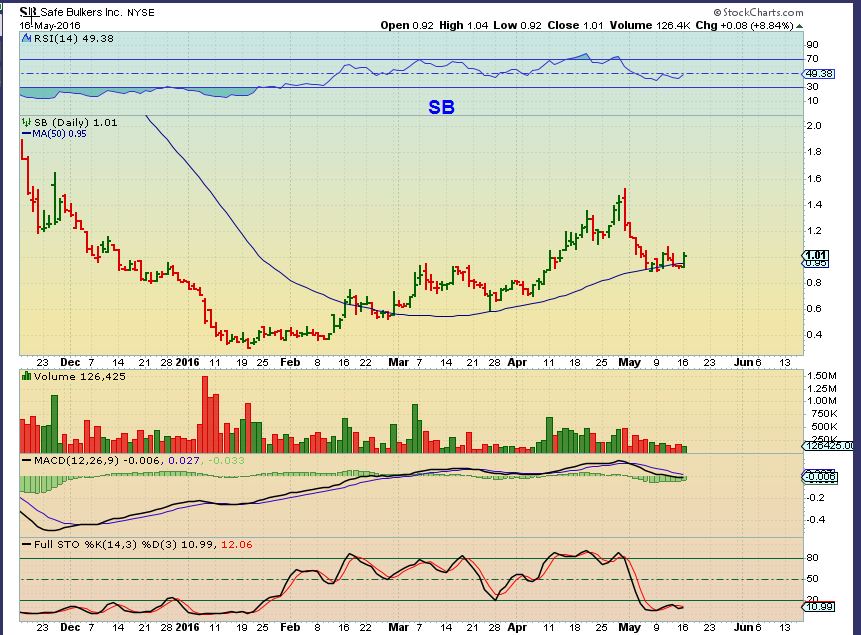The height and width of the screenshot is (635, 861).
Task: Select the 'Safe Bulkers Inc.' company name
Action: [80, 12]
